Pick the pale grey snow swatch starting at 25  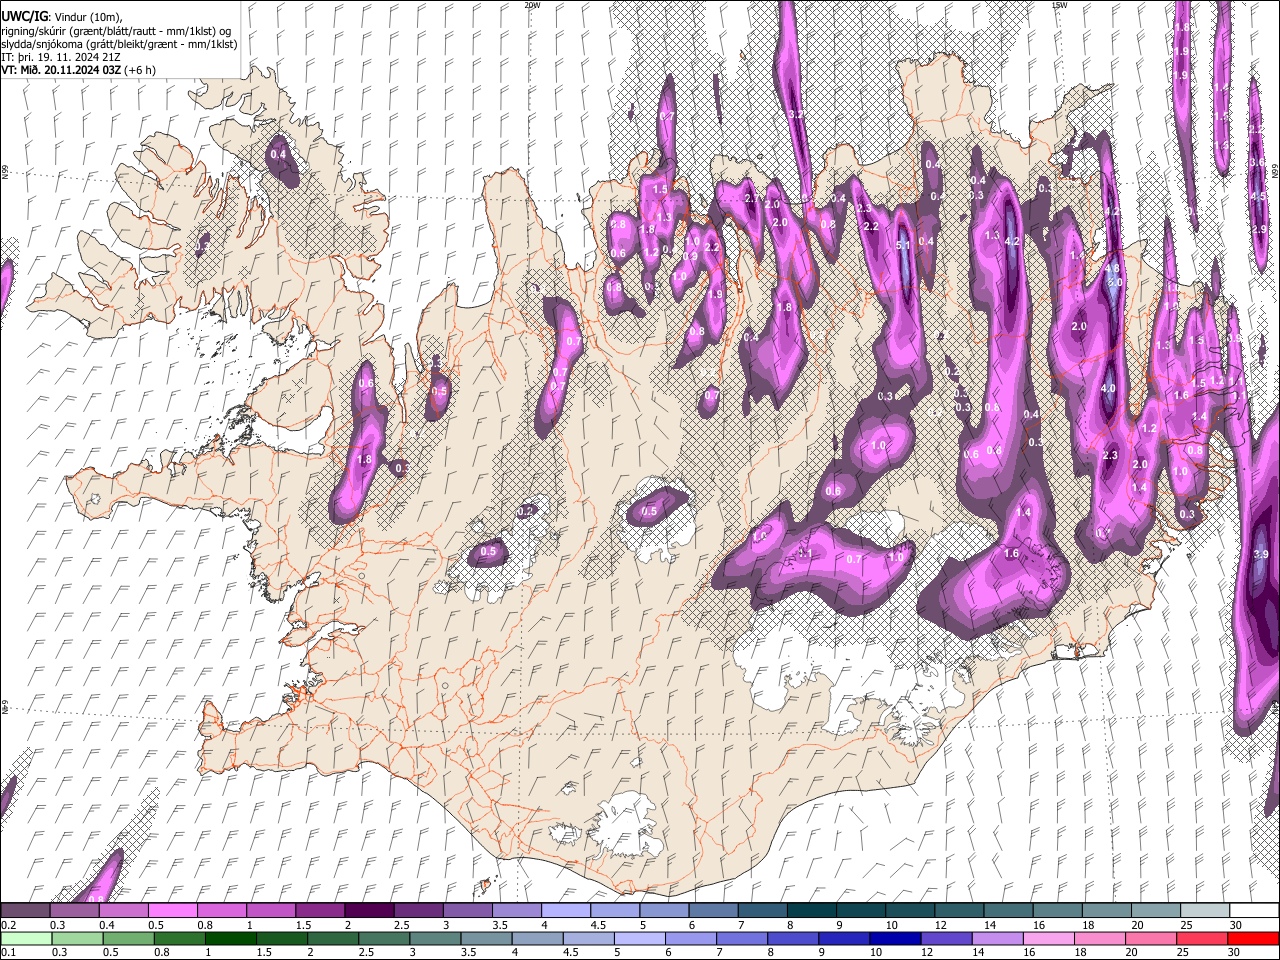(1205, 910)
